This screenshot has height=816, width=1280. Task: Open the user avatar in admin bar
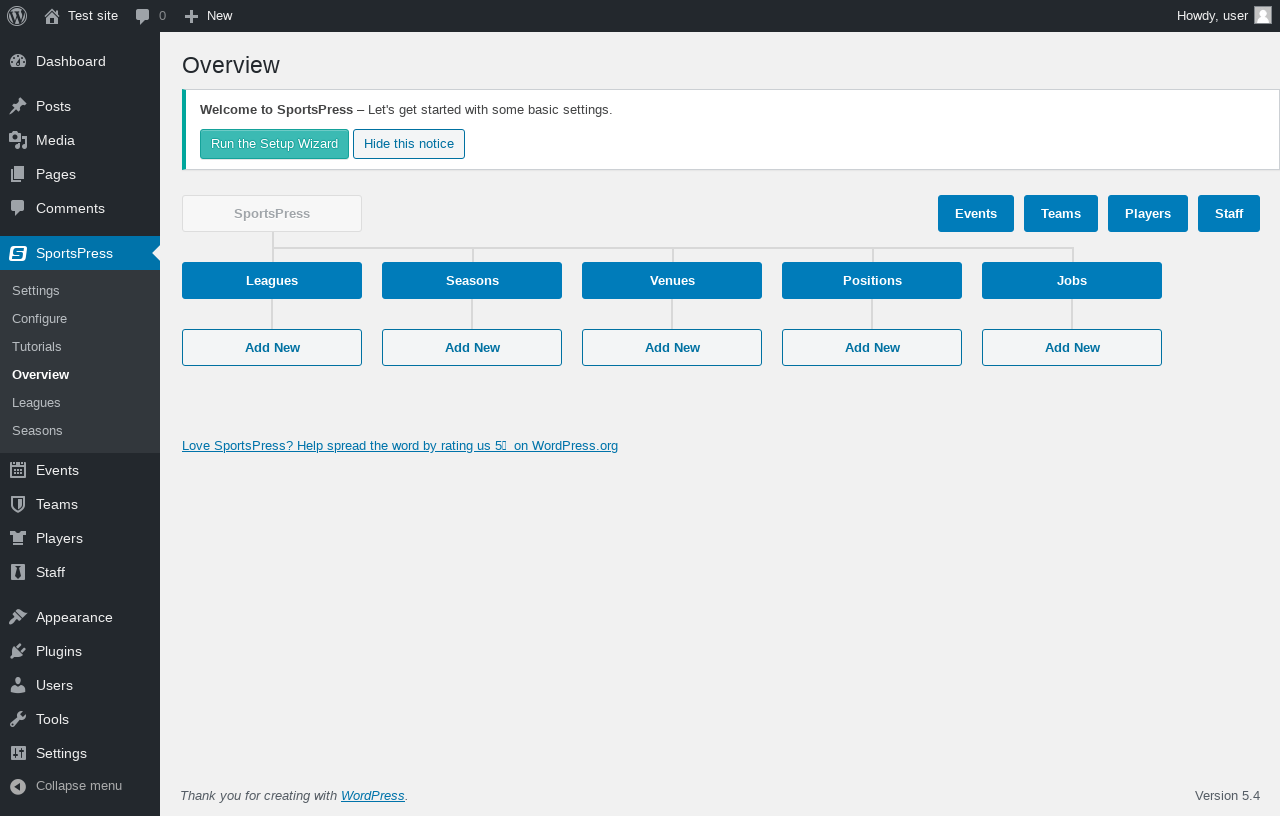[x=1263, y=15]
